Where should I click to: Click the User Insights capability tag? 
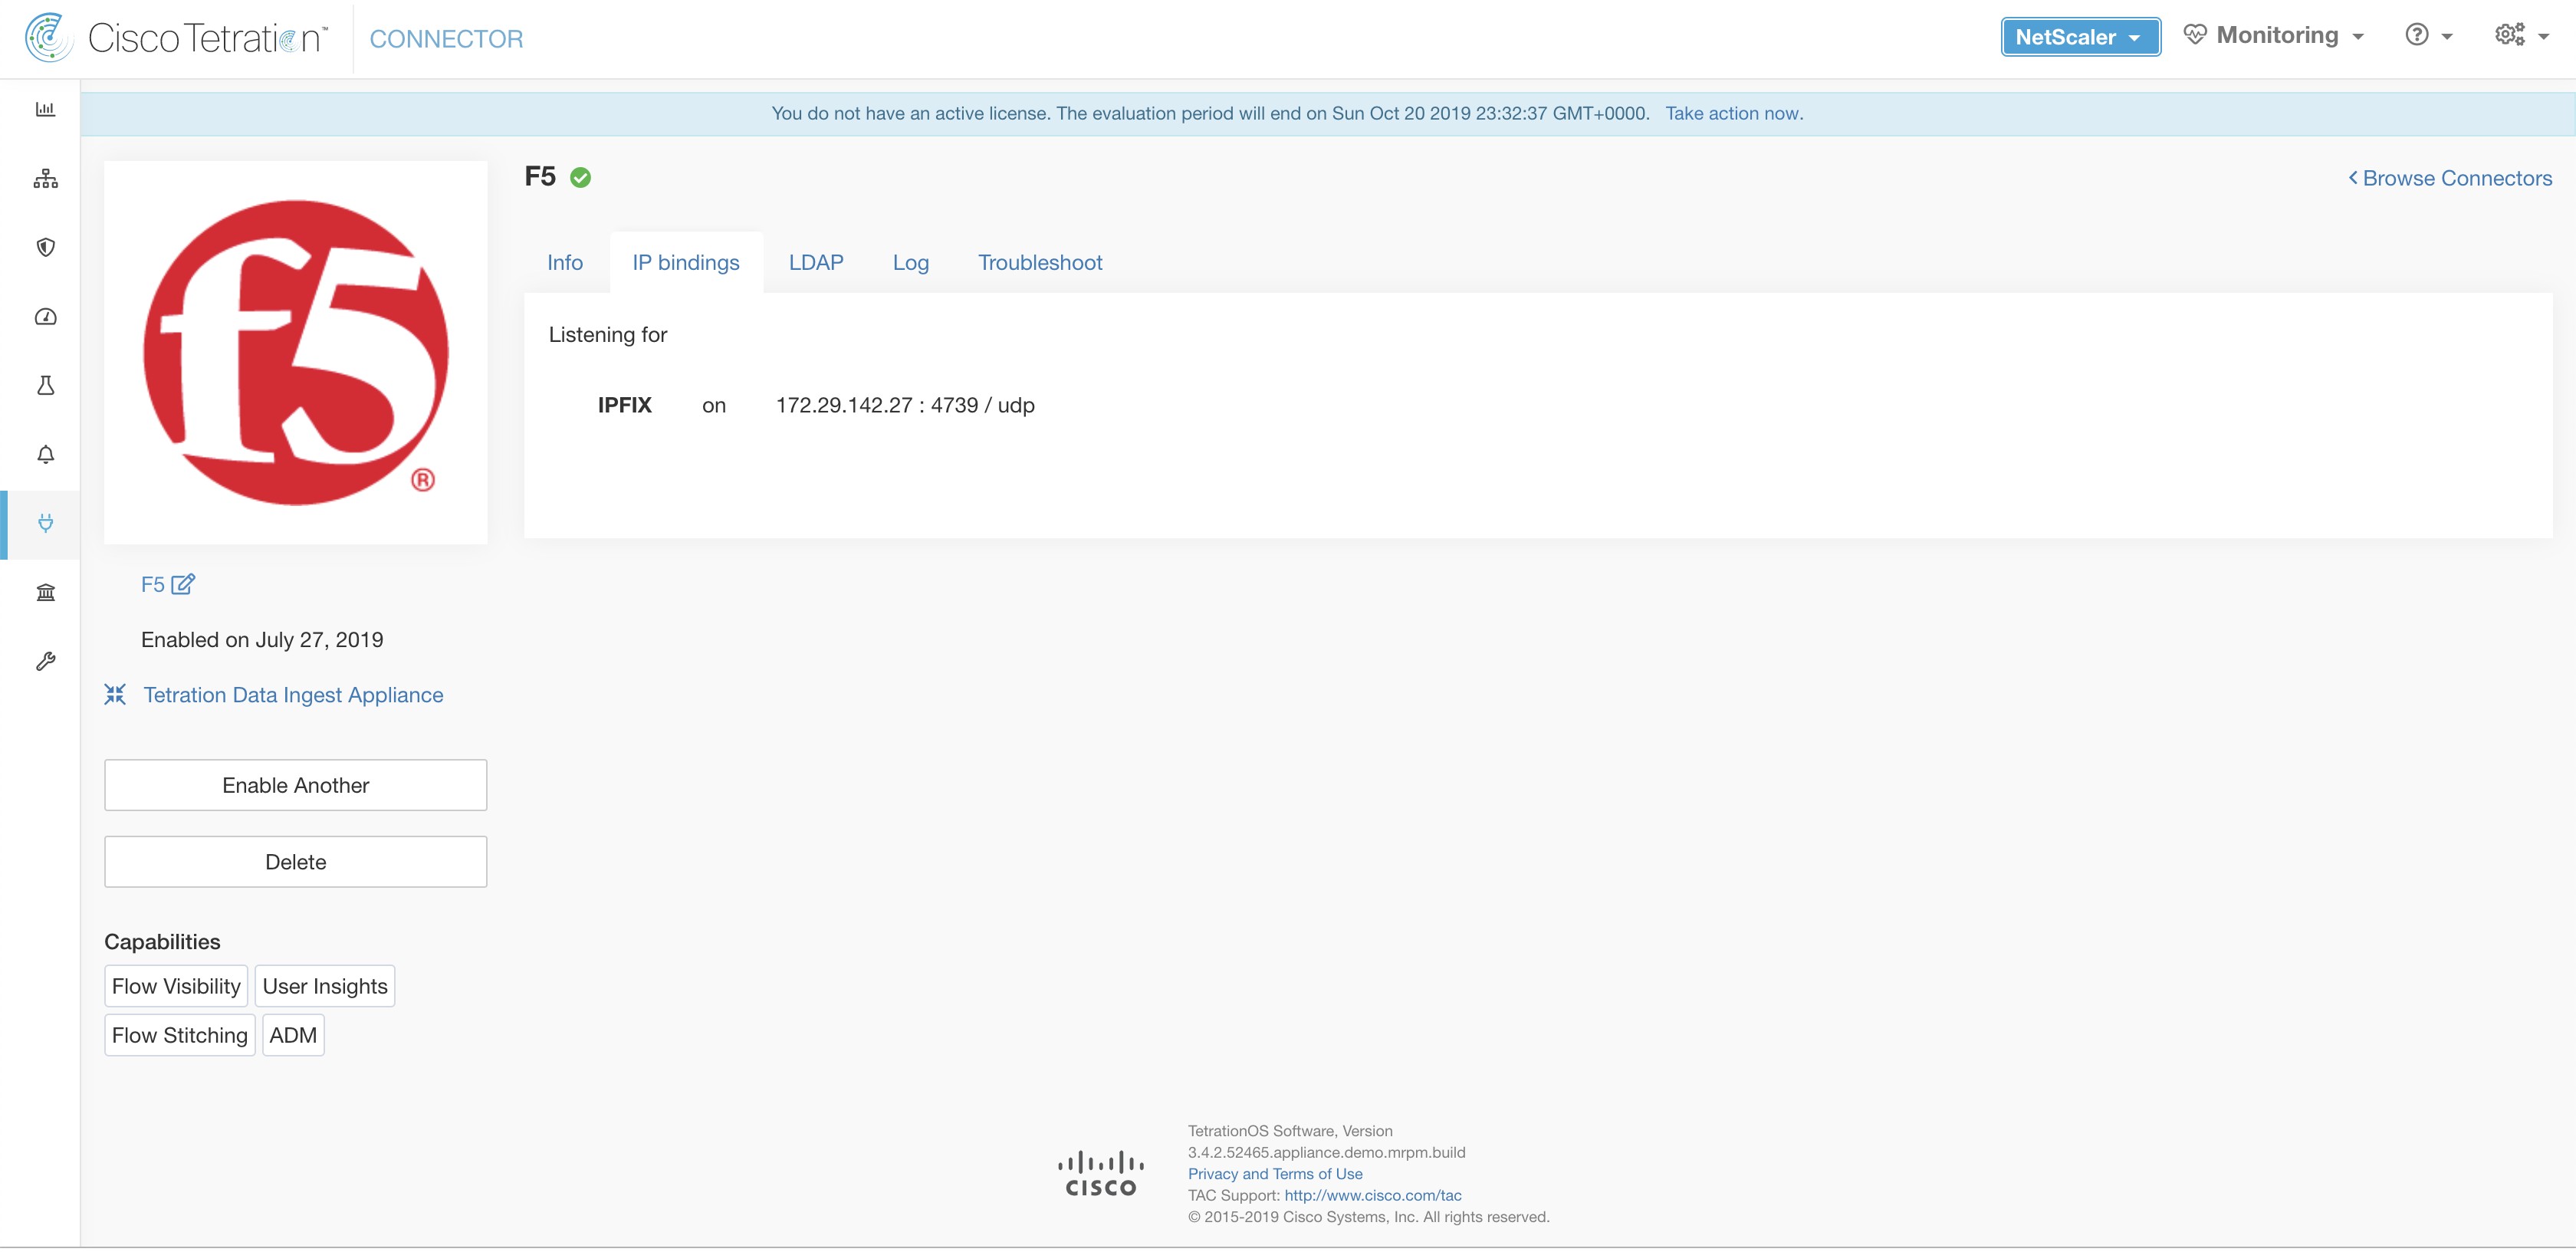click(x=325, y=986)
